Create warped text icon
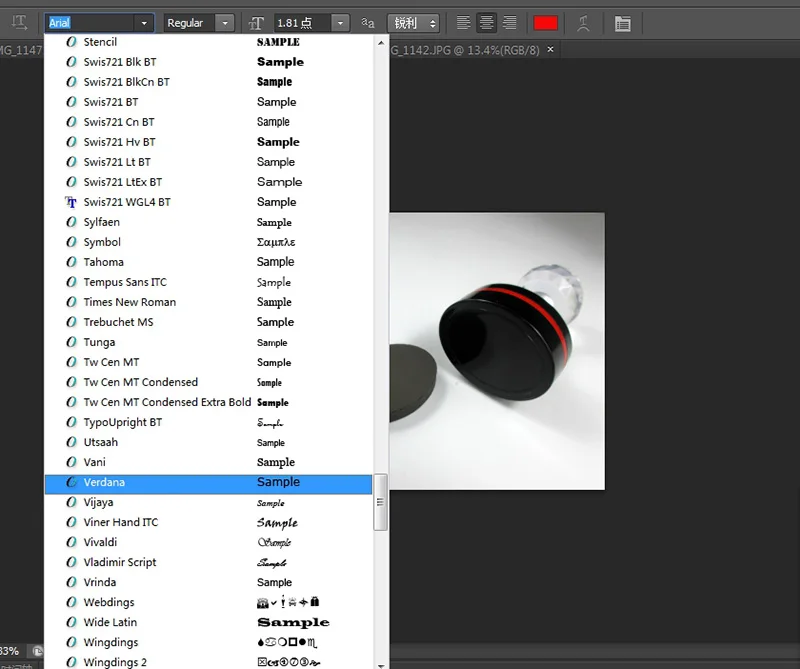The height and width of the screenshot is (669, 800). 583,23
